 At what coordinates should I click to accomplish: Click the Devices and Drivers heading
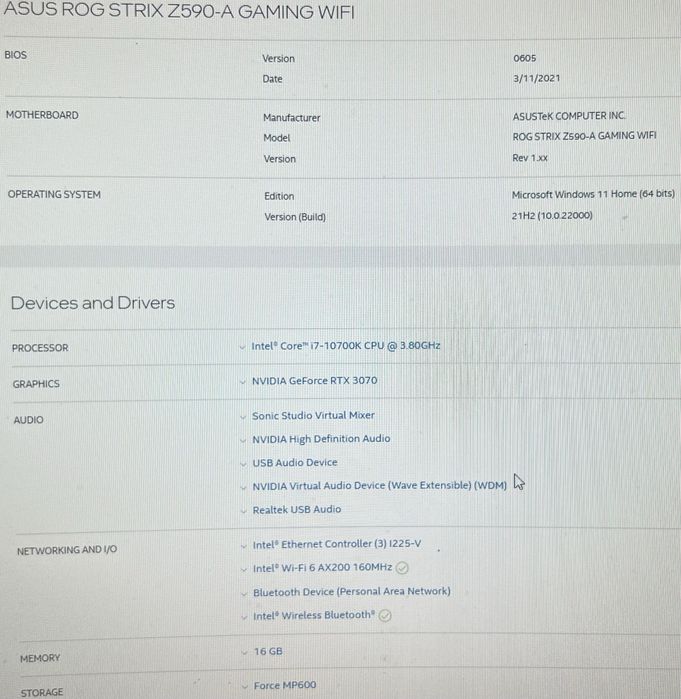pyautogui.click(x=93, y=303)
